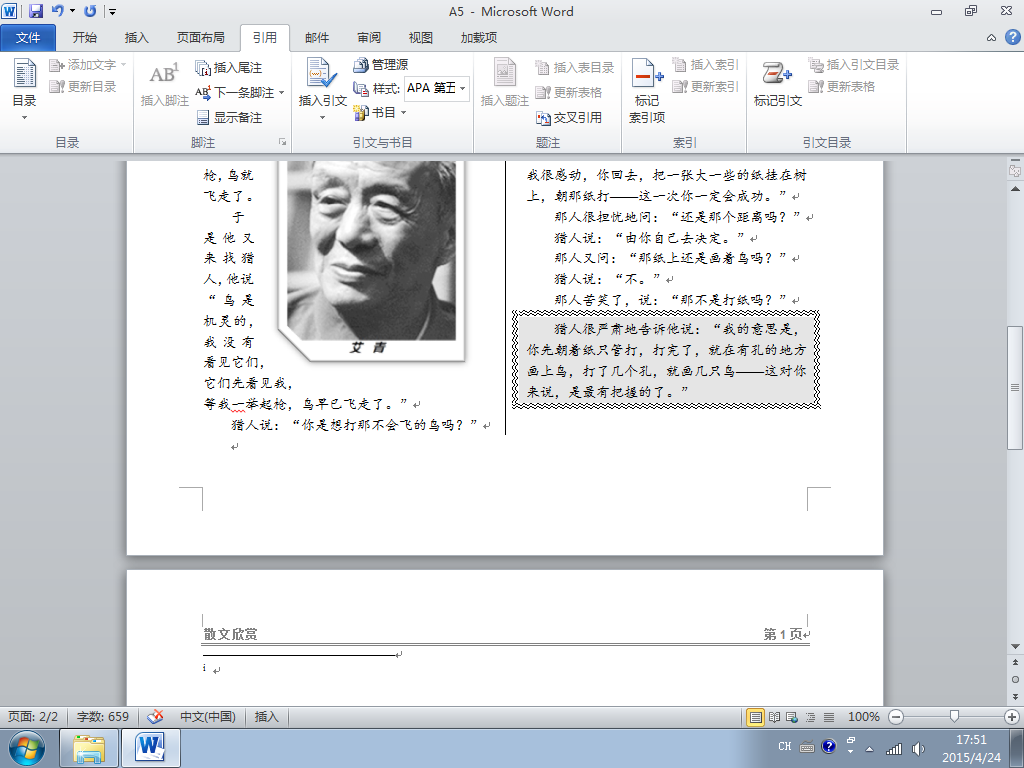Screen dimensions: 1024x768
Task: Click the volume icon in system tray
Action: 918,749
